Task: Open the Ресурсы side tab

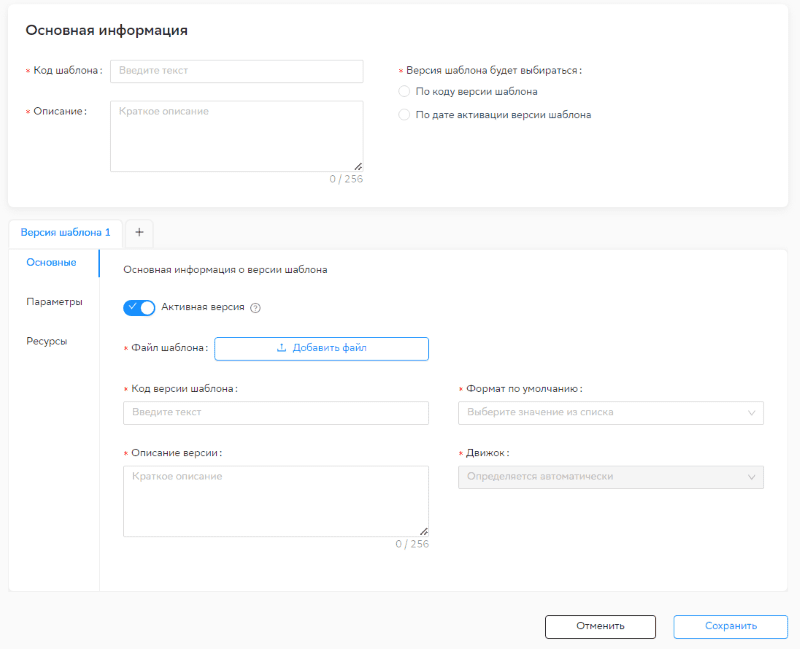Action: click(x=47, y=341)
